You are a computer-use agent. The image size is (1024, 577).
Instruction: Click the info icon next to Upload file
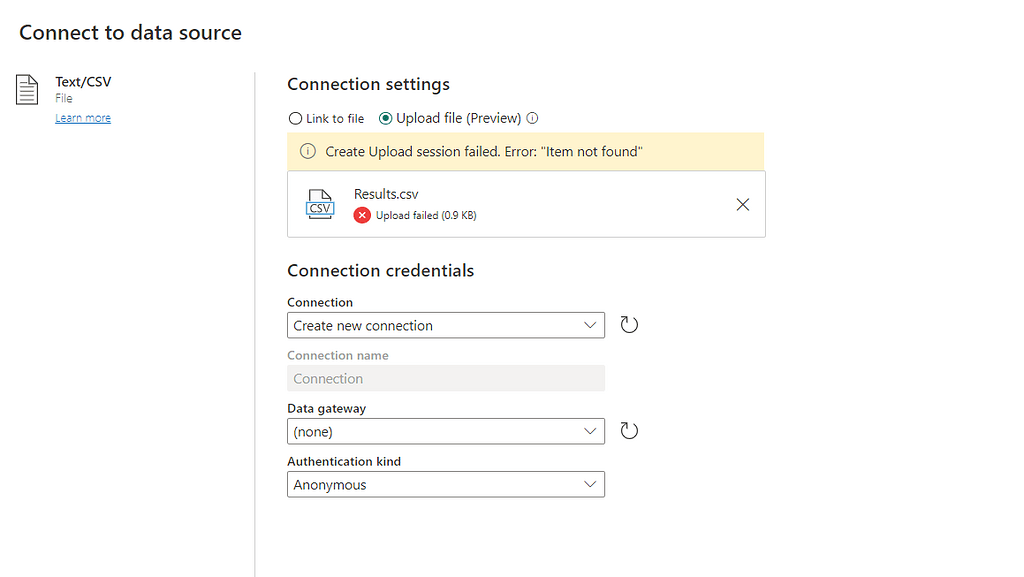pyautogui.click(x=532, y=118)
